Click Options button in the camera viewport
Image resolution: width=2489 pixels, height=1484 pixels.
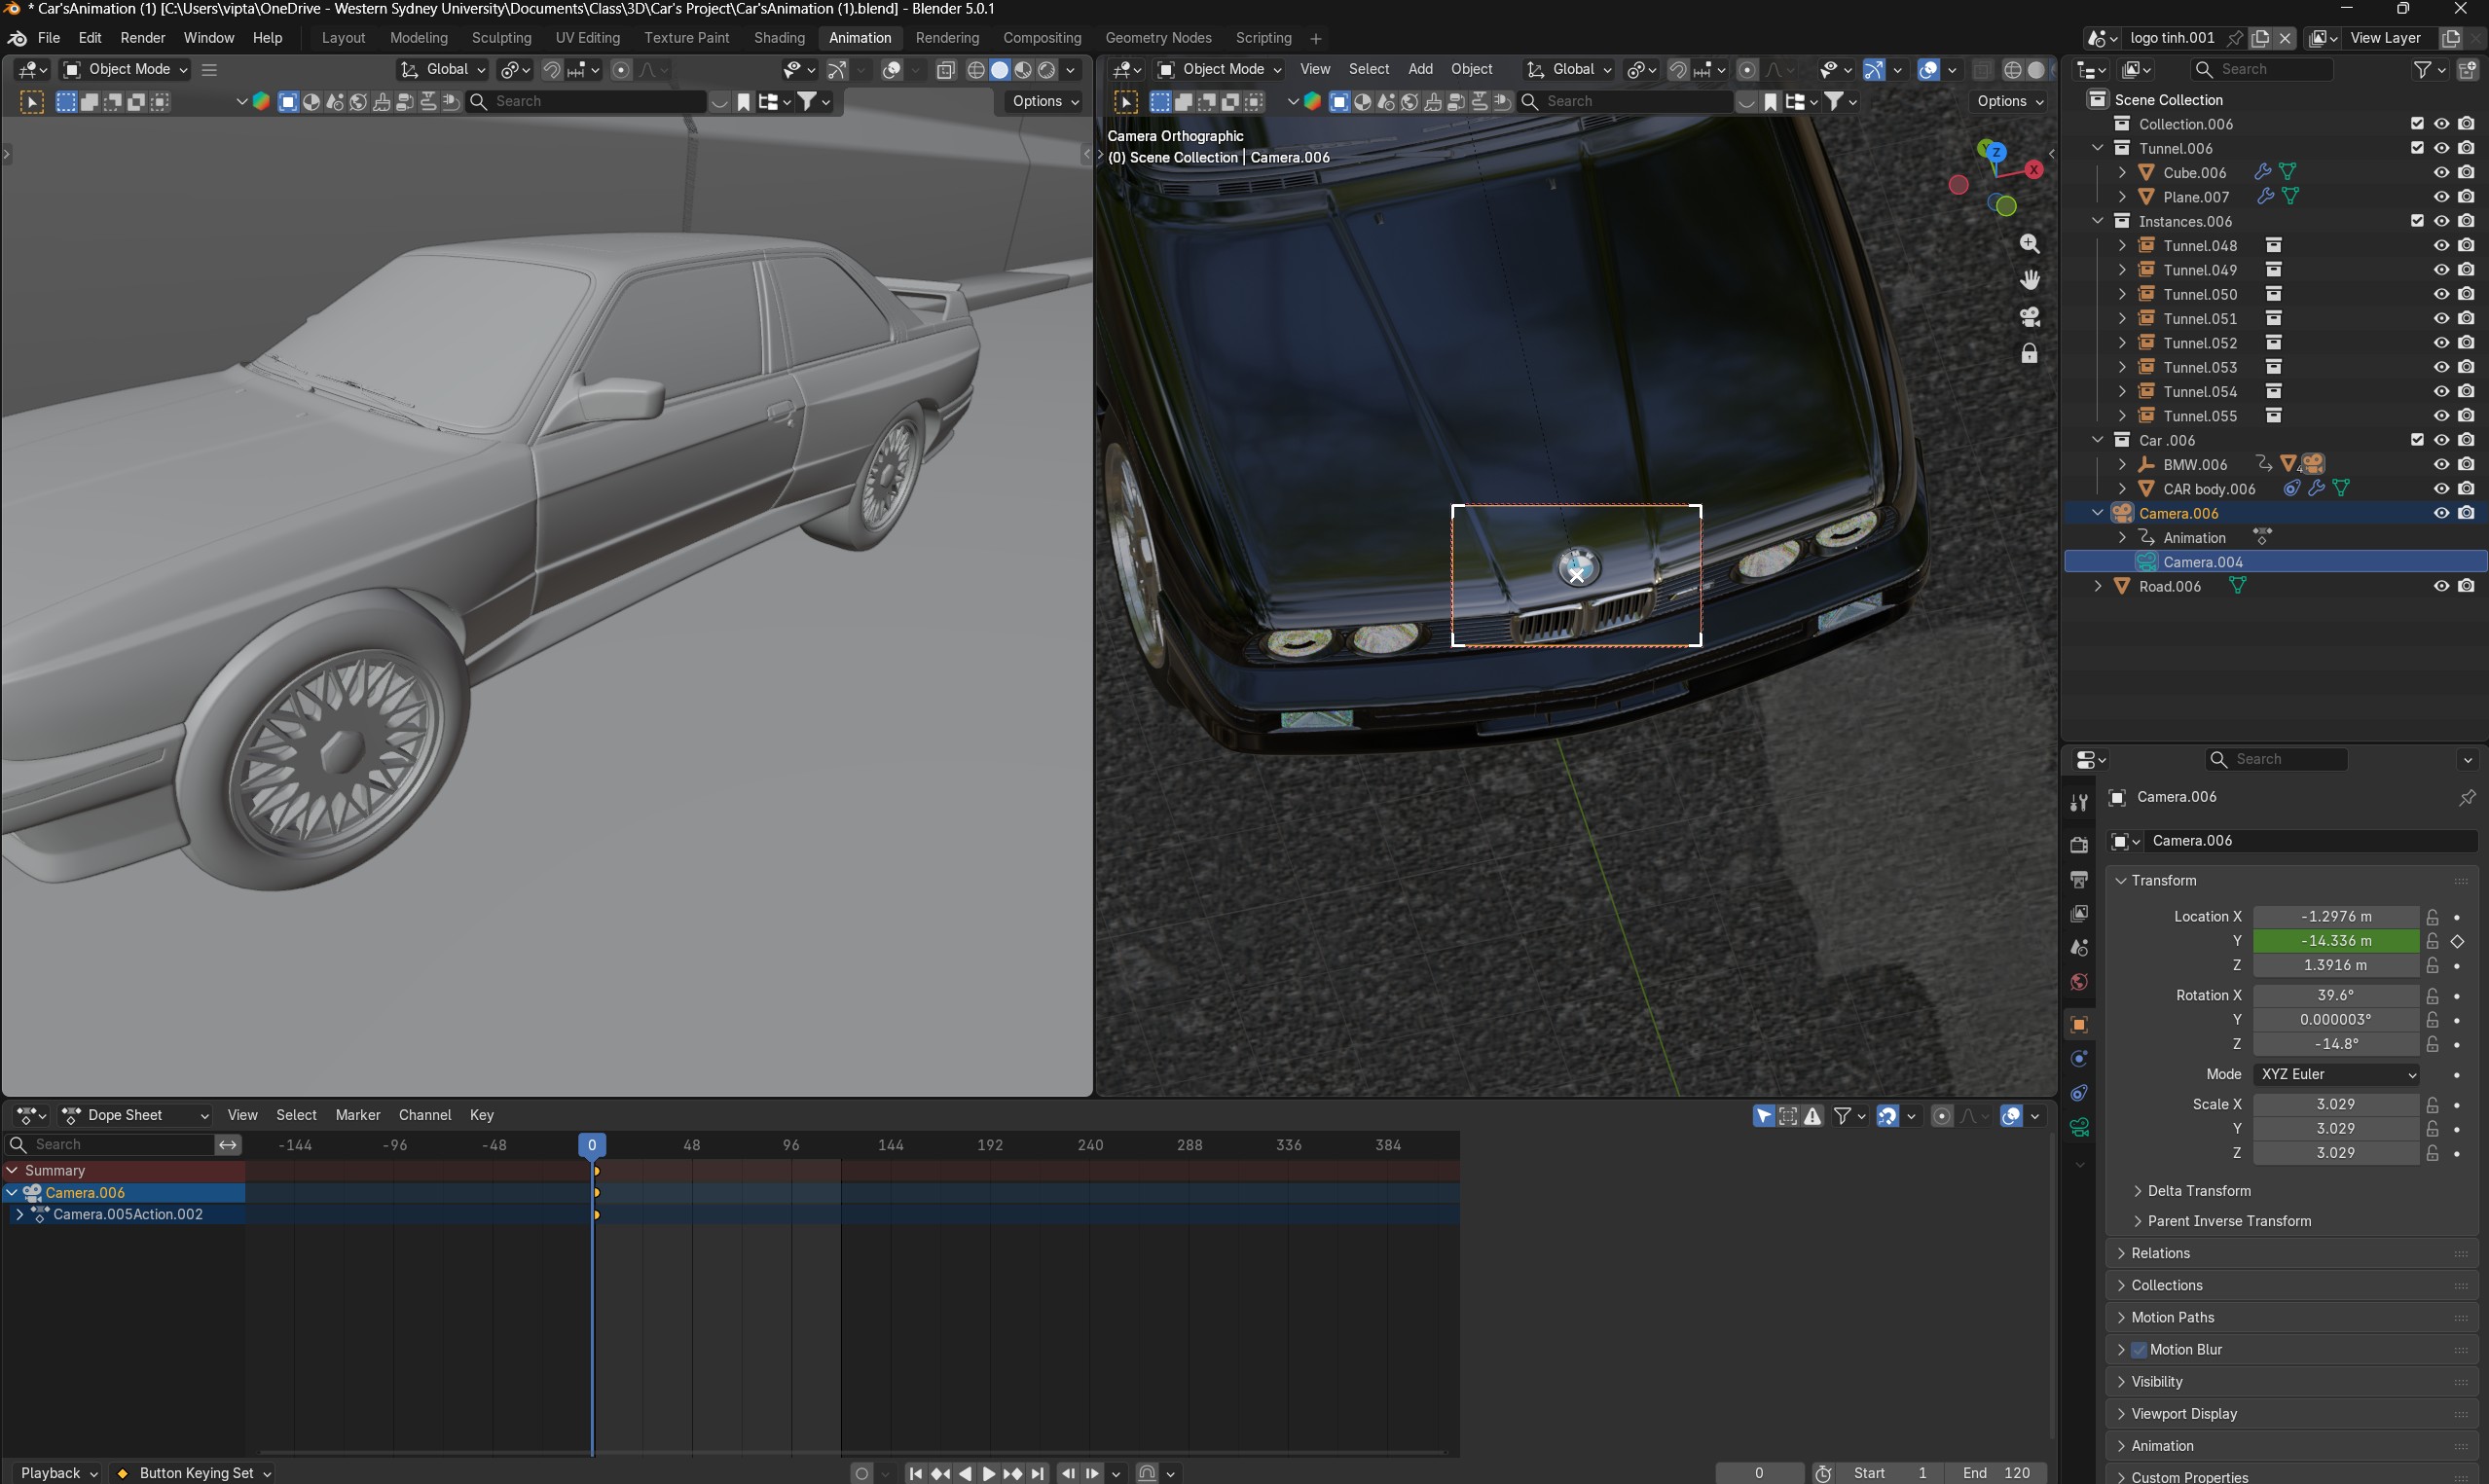tap(2010, 101)
